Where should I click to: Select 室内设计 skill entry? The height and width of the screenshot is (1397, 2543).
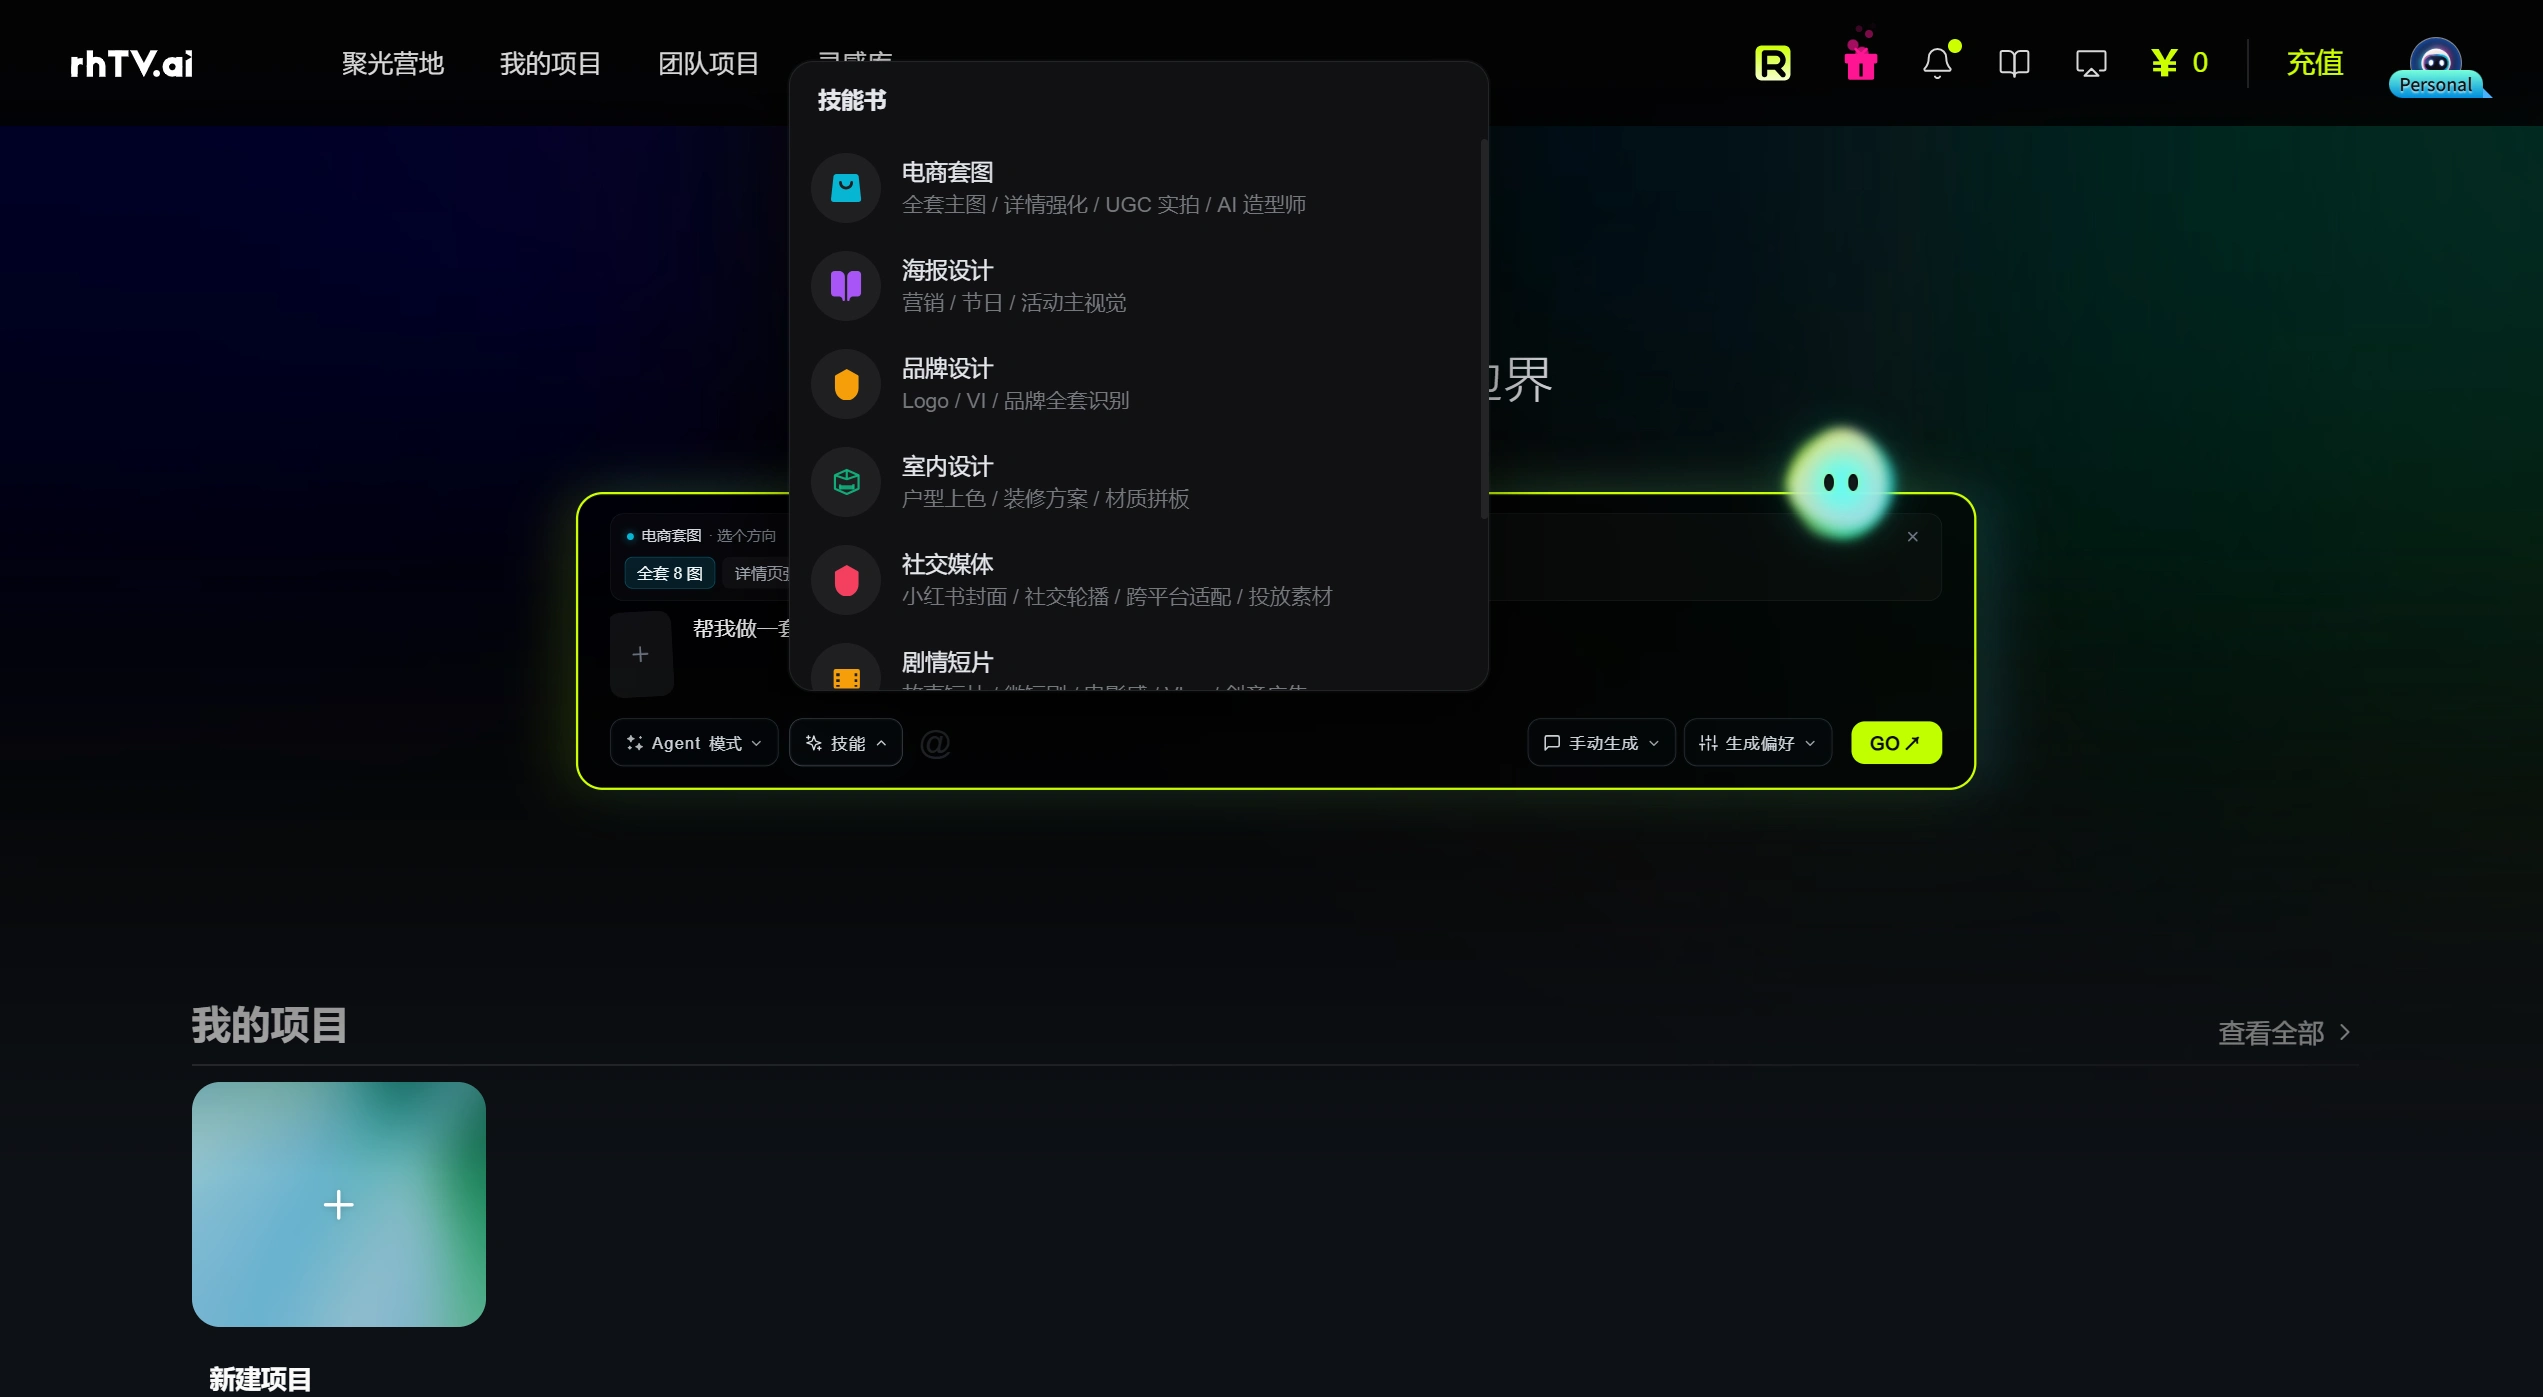point(1140,481)
